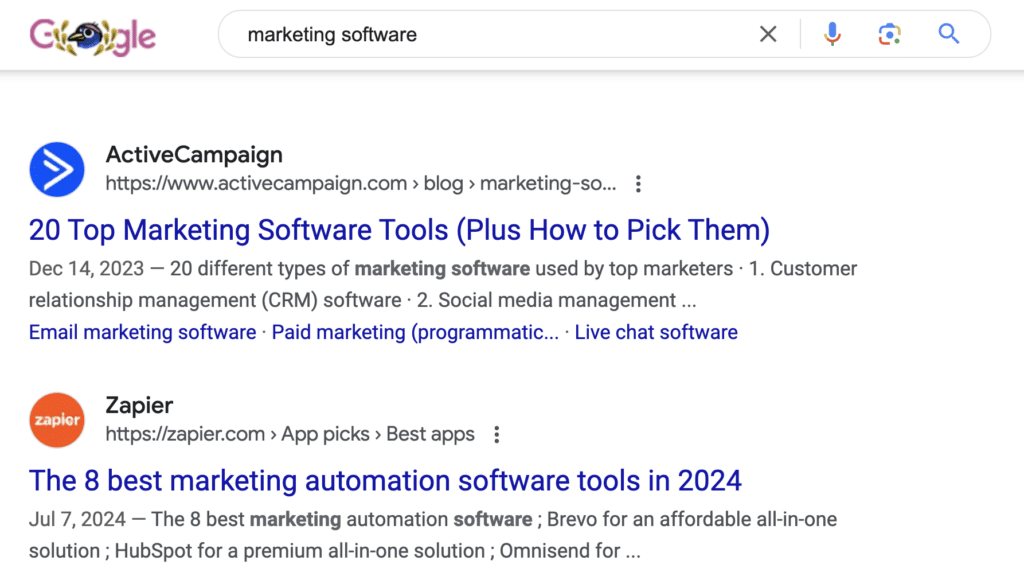The image size is (1024, 584).
Task: Open Email marketing software sitelink
Action: 142,333
